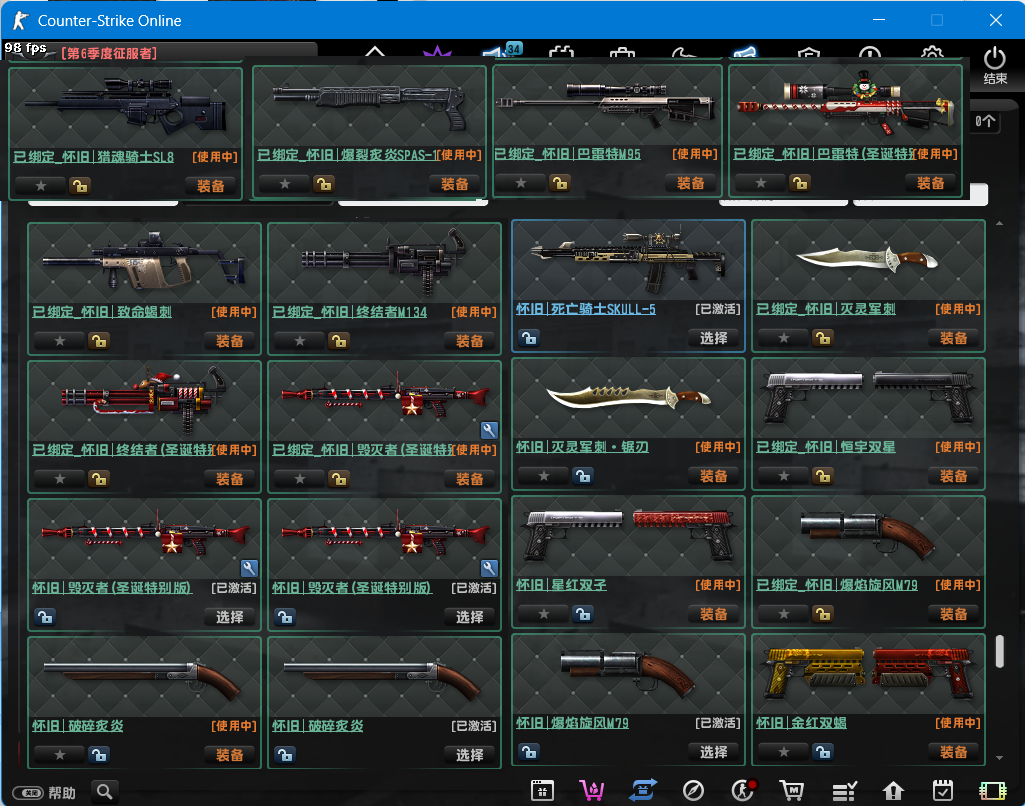Image resolution: width=1025 pixels, height=806 pixels.
Task: Click the 结束 power button
Action: tap(995, 65)
